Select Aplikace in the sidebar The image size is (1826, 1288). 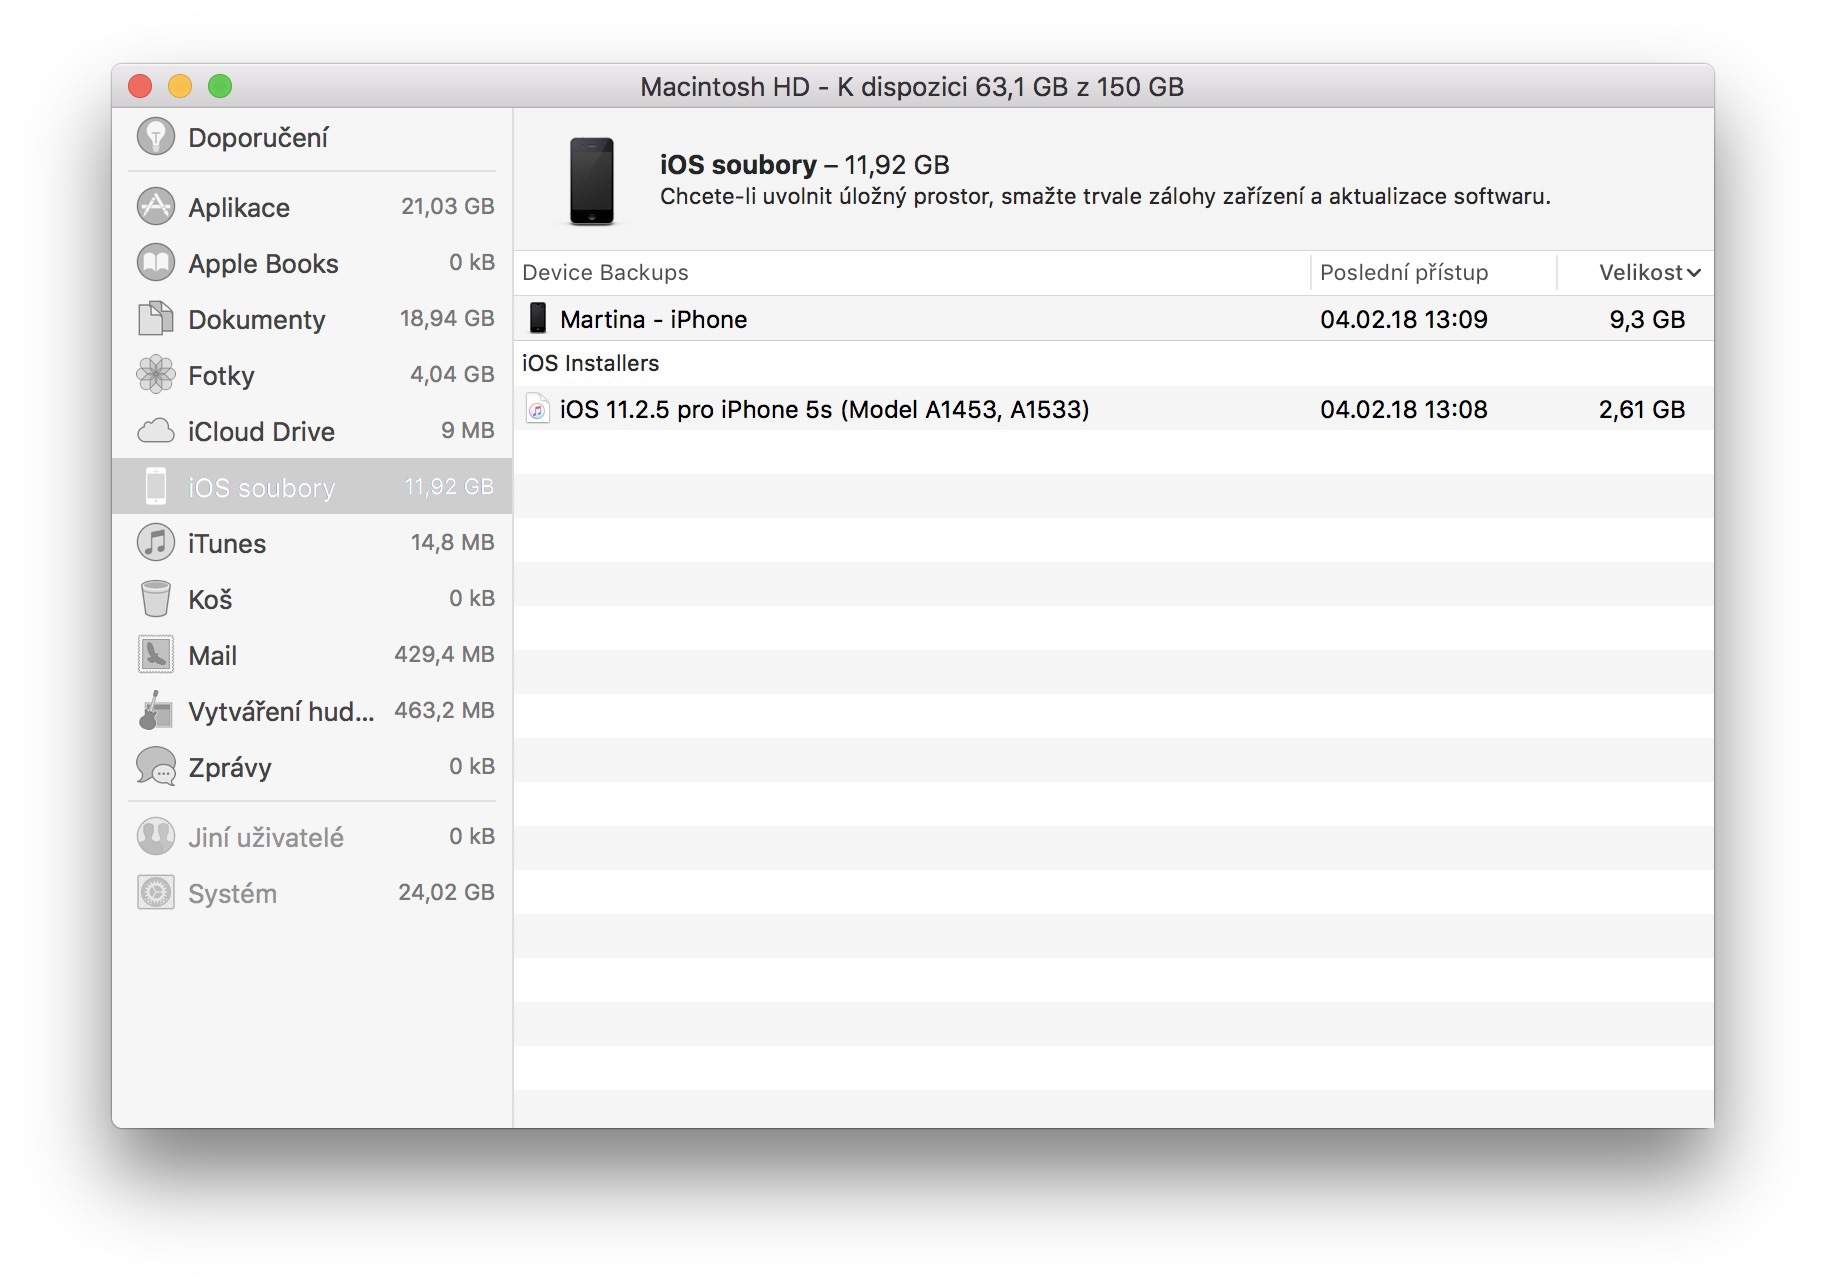point(312,206)
